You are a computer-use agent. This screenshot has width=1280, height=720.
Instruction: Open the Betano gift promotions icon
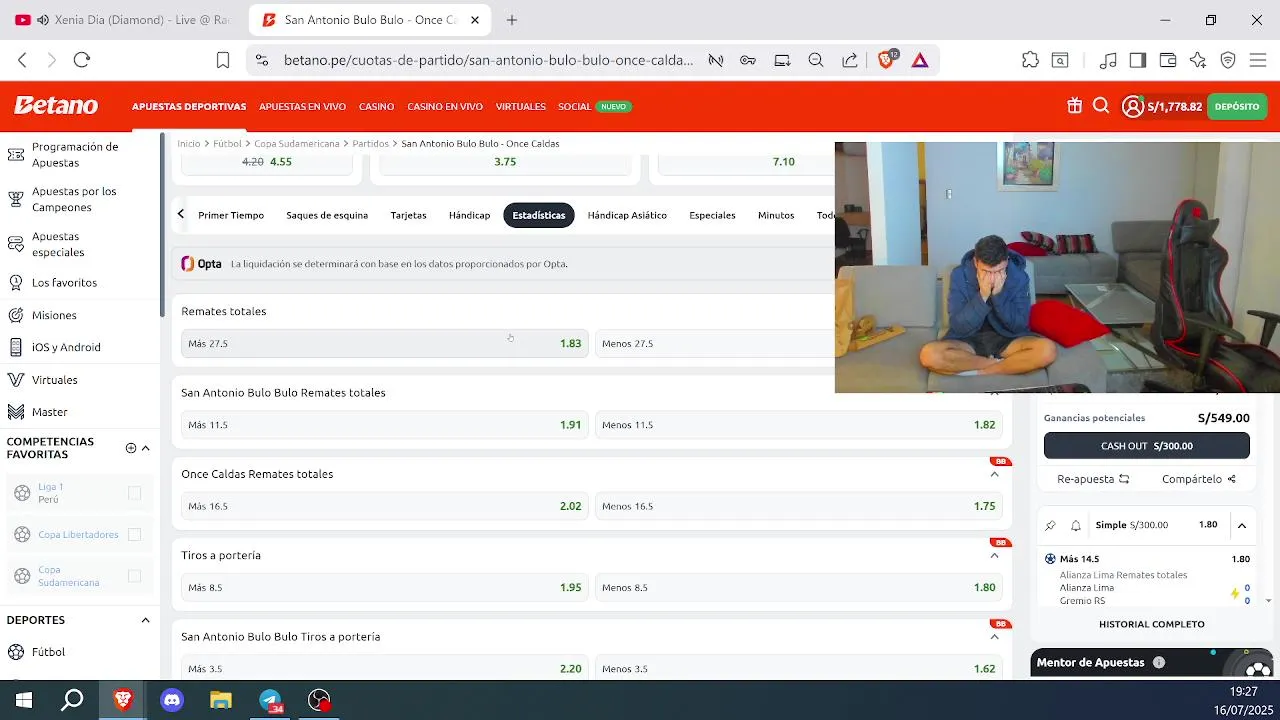coord(1074,106)
